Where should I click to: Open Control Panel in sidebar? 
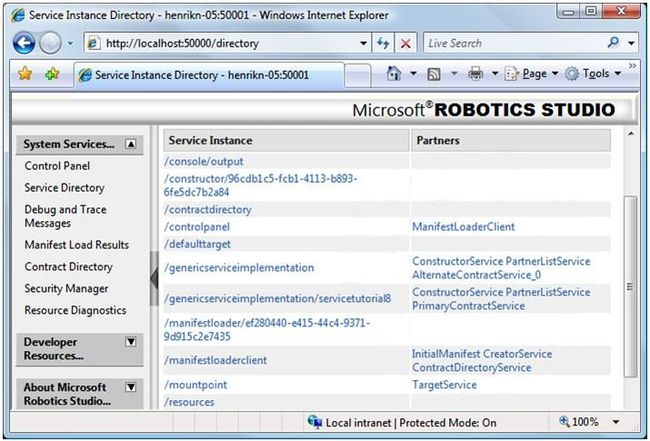57,166
